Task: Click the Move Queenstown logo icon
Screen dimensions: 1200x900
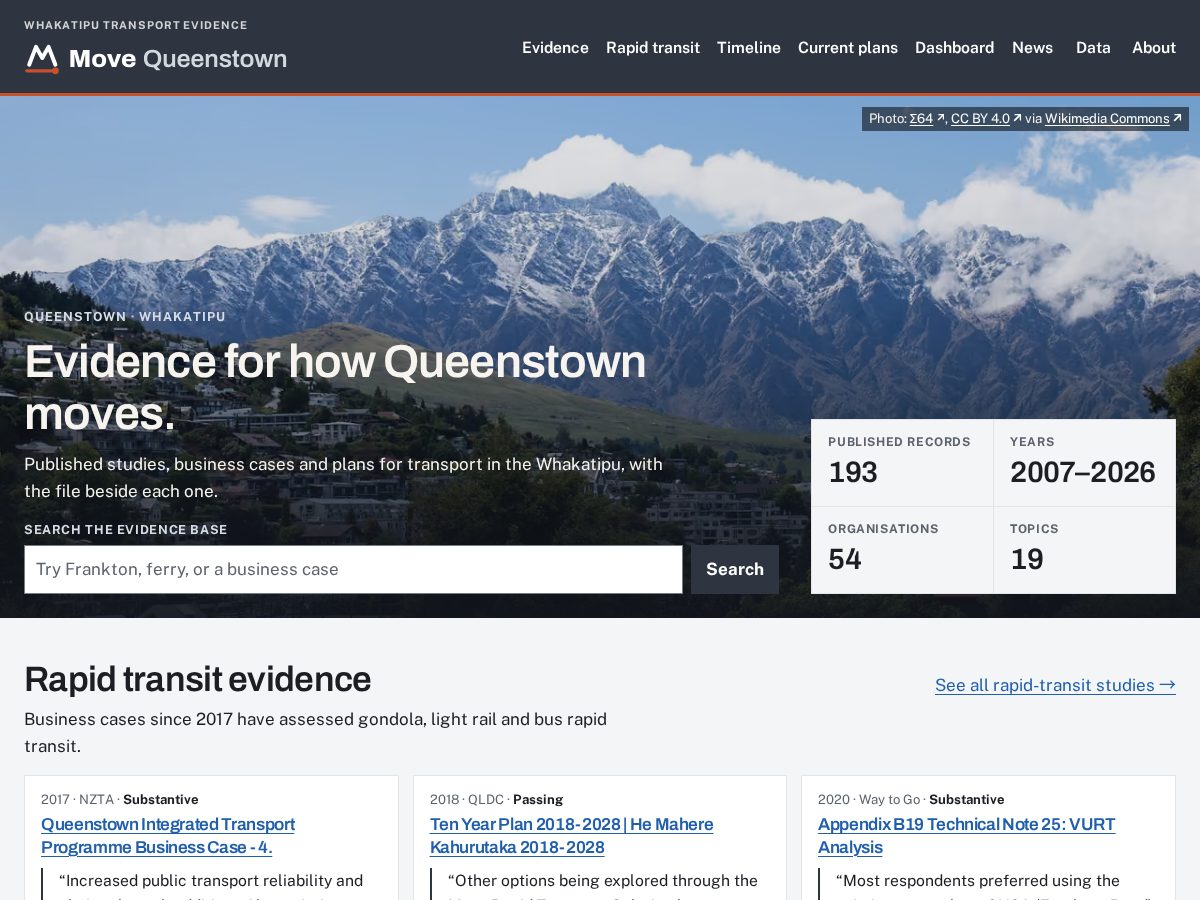Action: click(x=42, y=59)
